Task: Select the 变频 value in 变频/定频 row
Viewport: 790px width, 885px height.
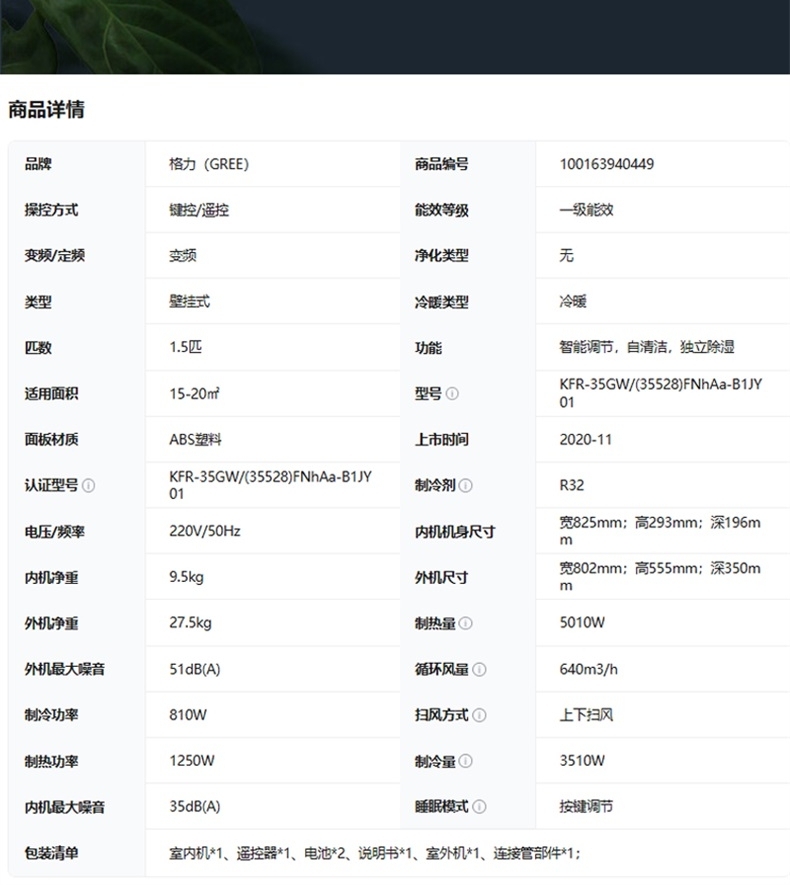Action: tap(183, 256)
